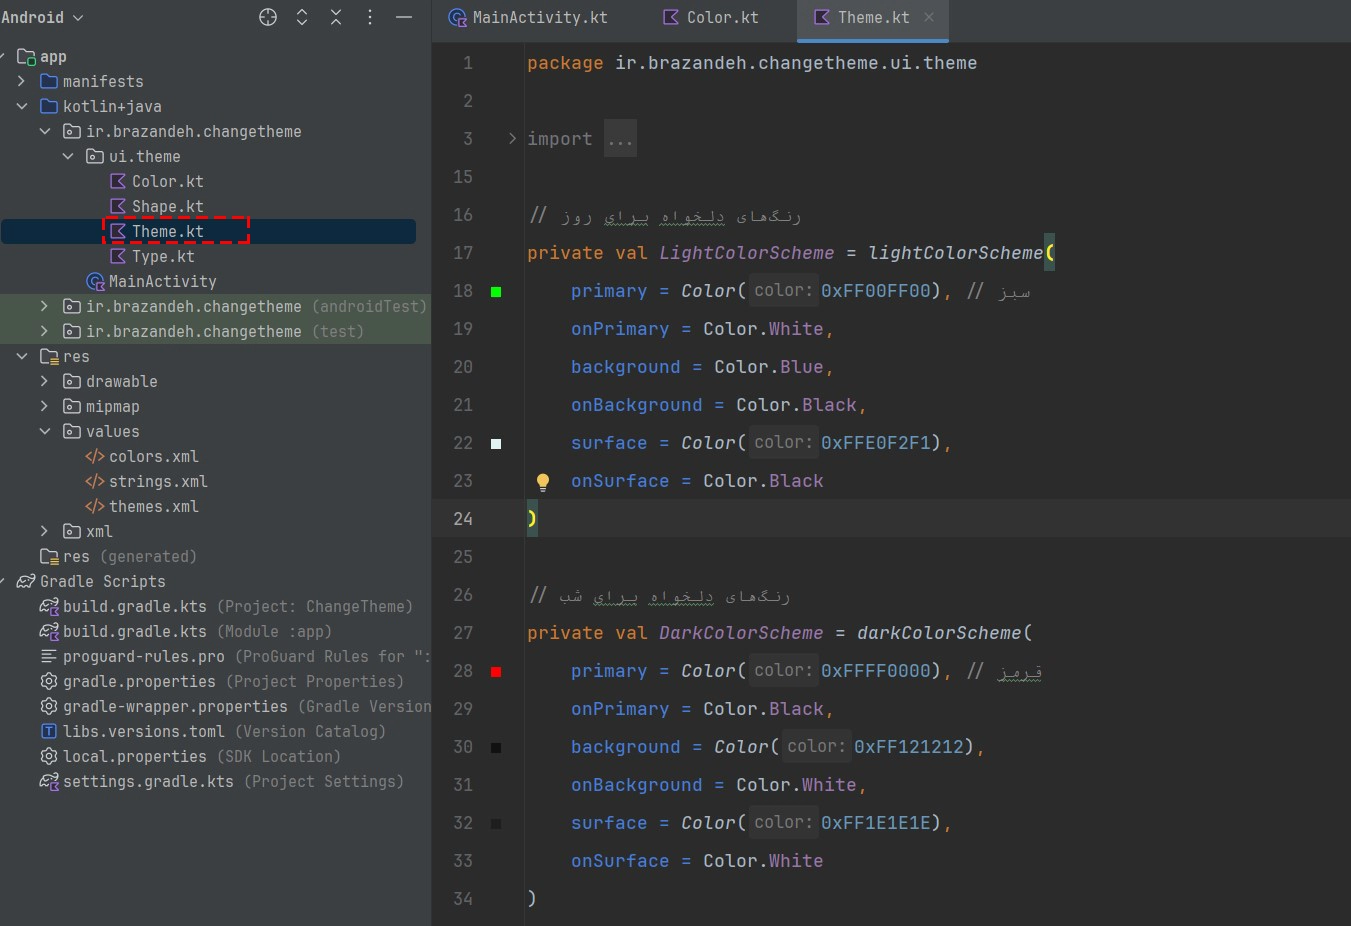Click the yellow lightbulb intention icon
The height and width of the screenshot is (926, 1351).
click(543, 482)
